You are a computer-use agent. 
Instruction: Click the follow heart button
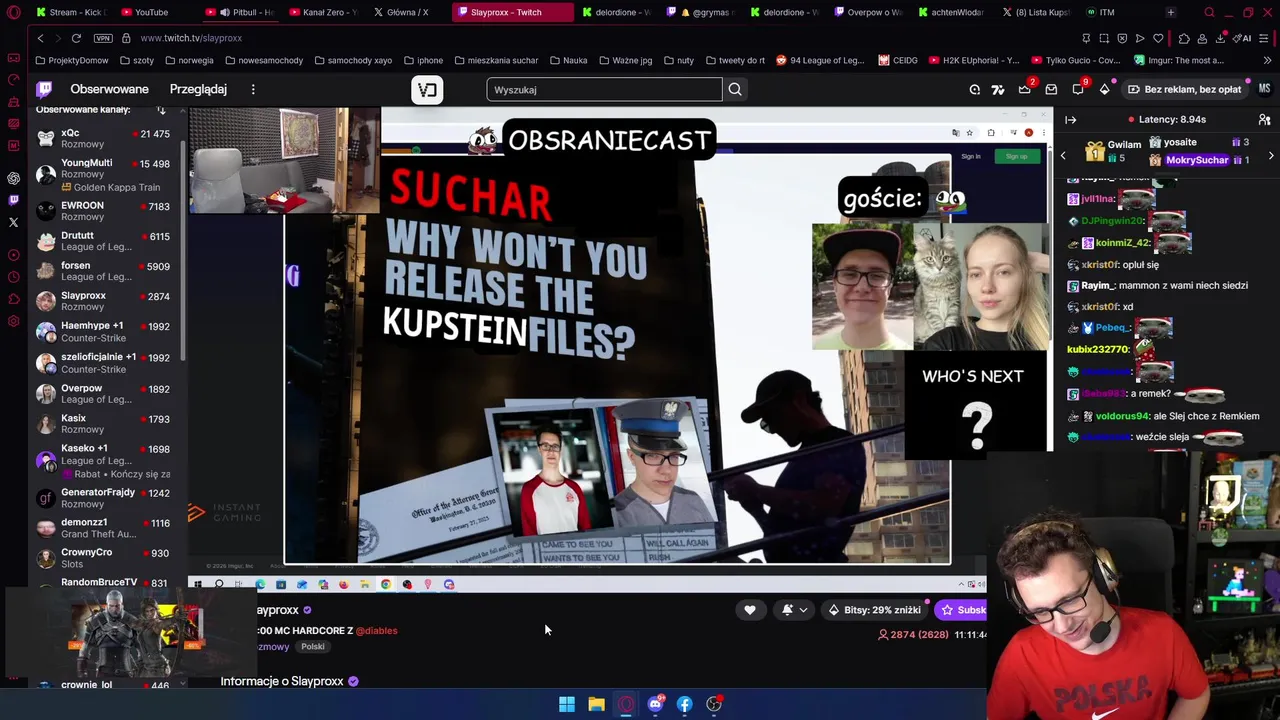pos(749,610)
